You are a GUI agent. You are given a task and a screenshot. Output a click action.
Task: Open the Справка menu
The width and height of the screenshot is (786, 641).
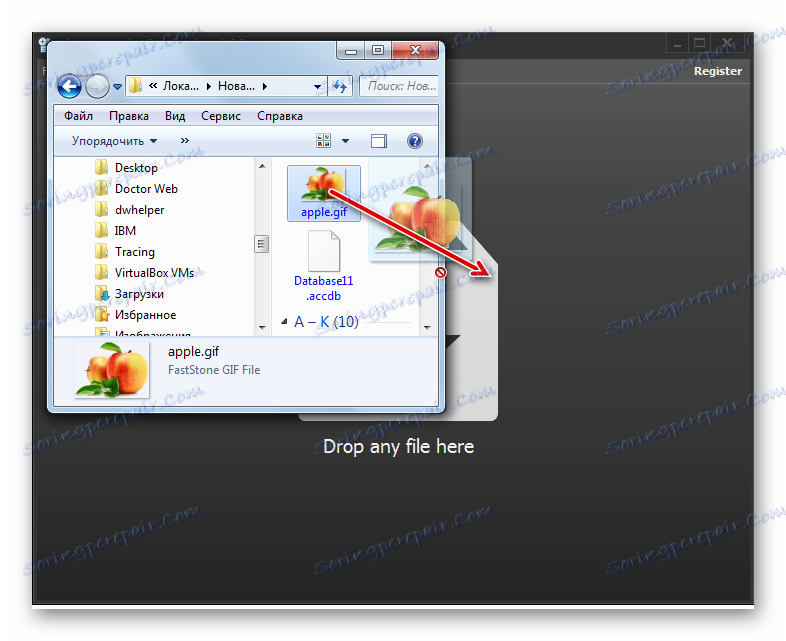(x=280, y=116)
